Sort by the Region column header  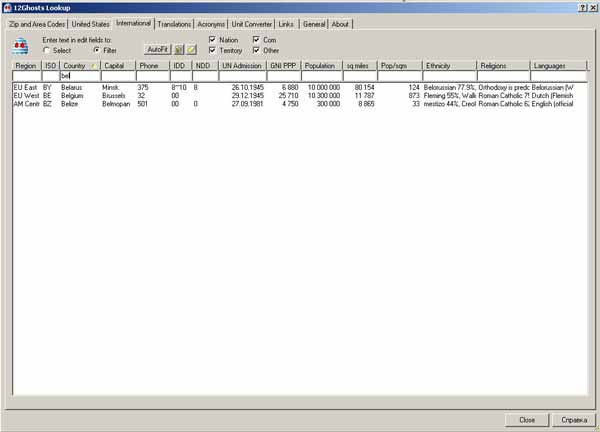tap(27, 66)
